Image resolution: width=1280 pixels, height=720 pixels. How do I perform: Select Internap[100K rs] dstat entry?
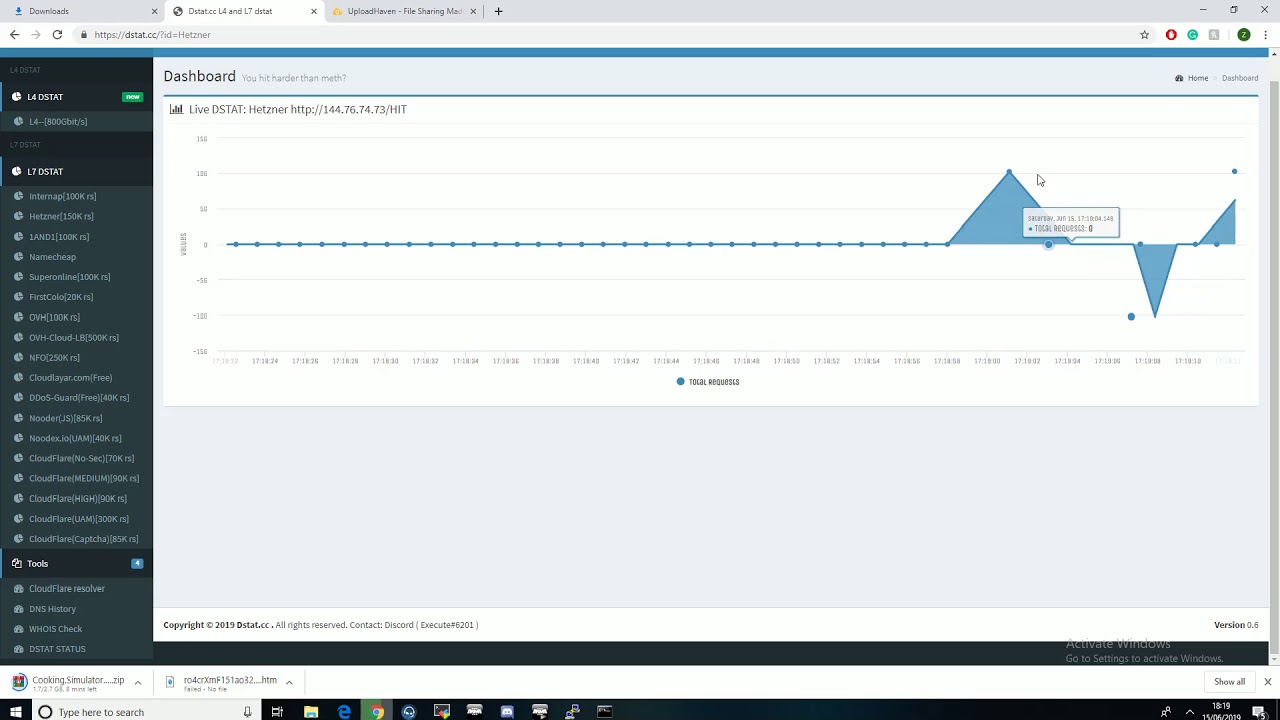point(62,197)
